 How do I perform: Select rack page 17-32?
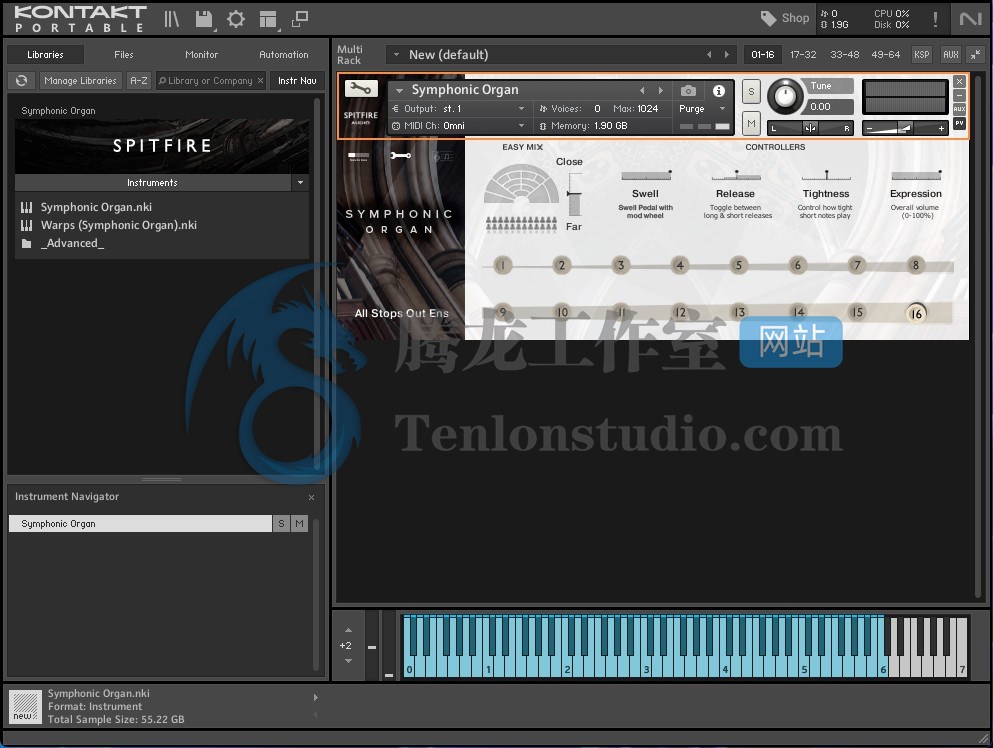803,54
